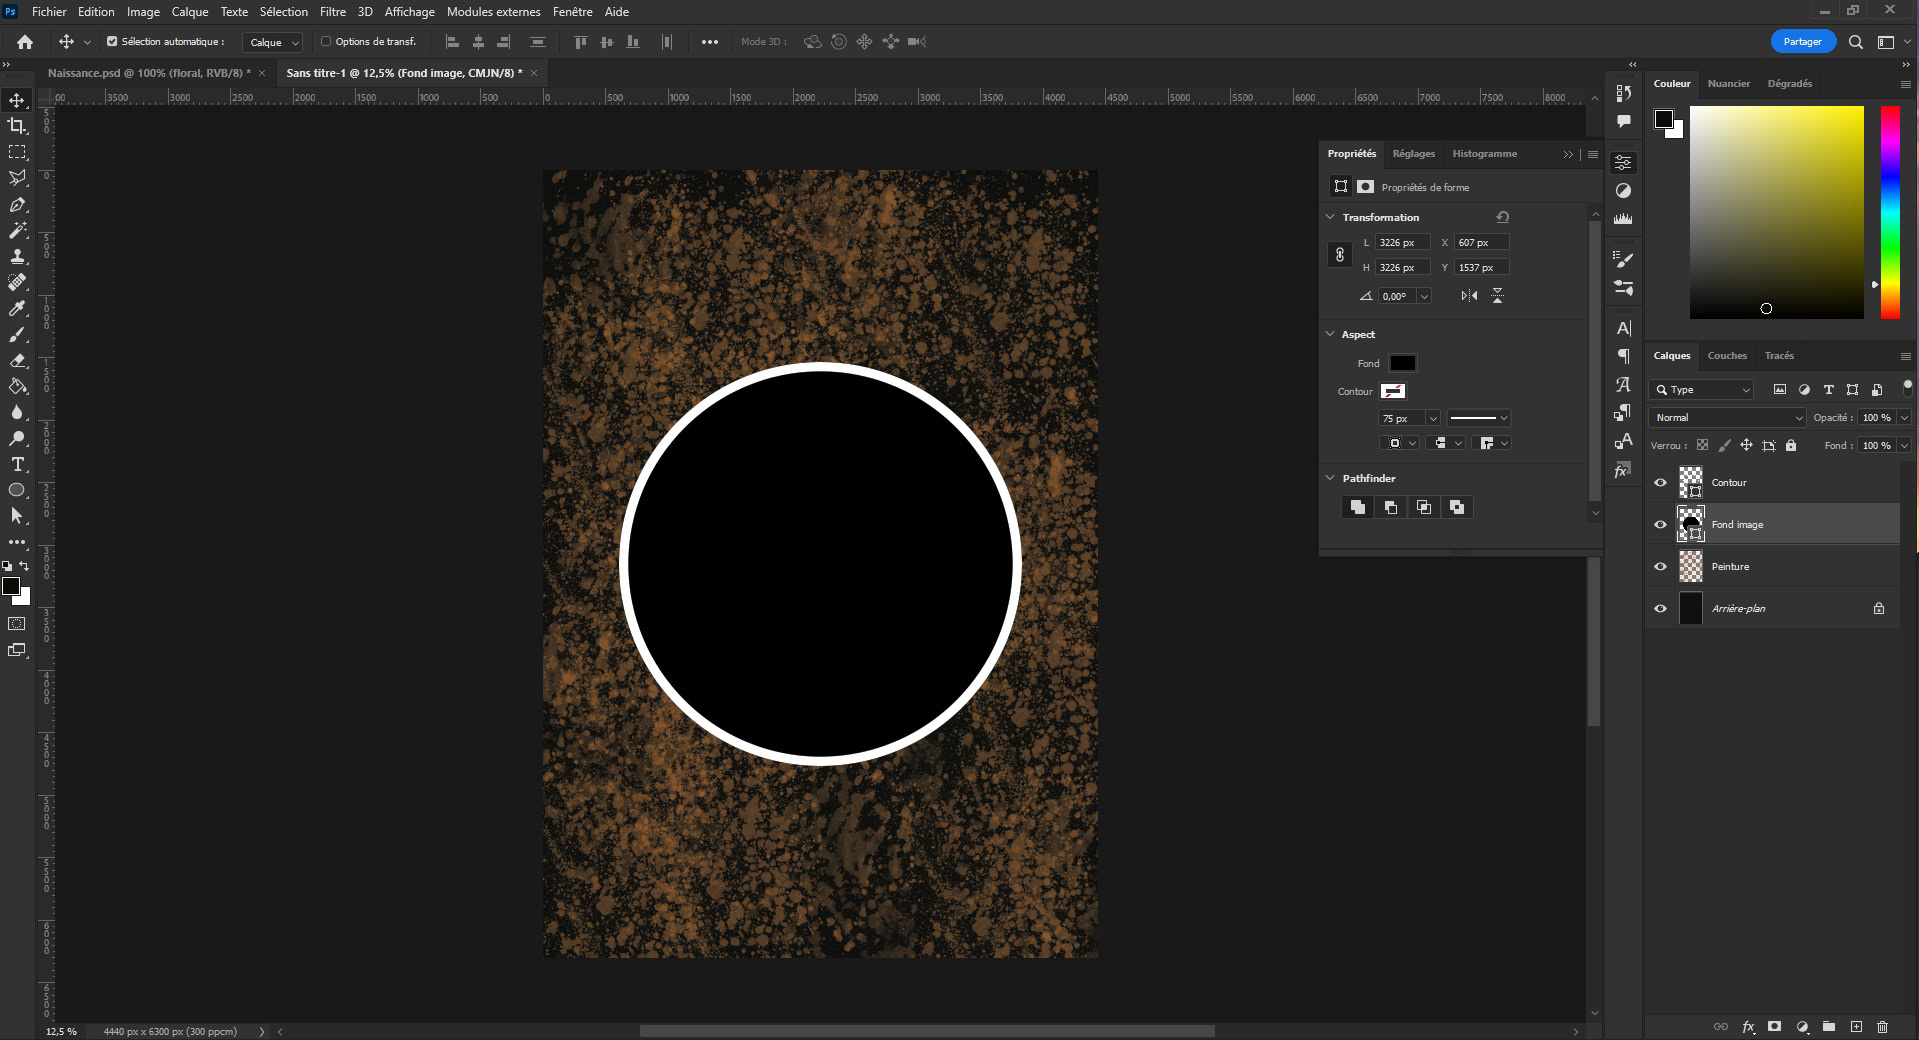1919x1040 pixels.
Task: Select the Brush tool
Action: click(x=17, y=334)
